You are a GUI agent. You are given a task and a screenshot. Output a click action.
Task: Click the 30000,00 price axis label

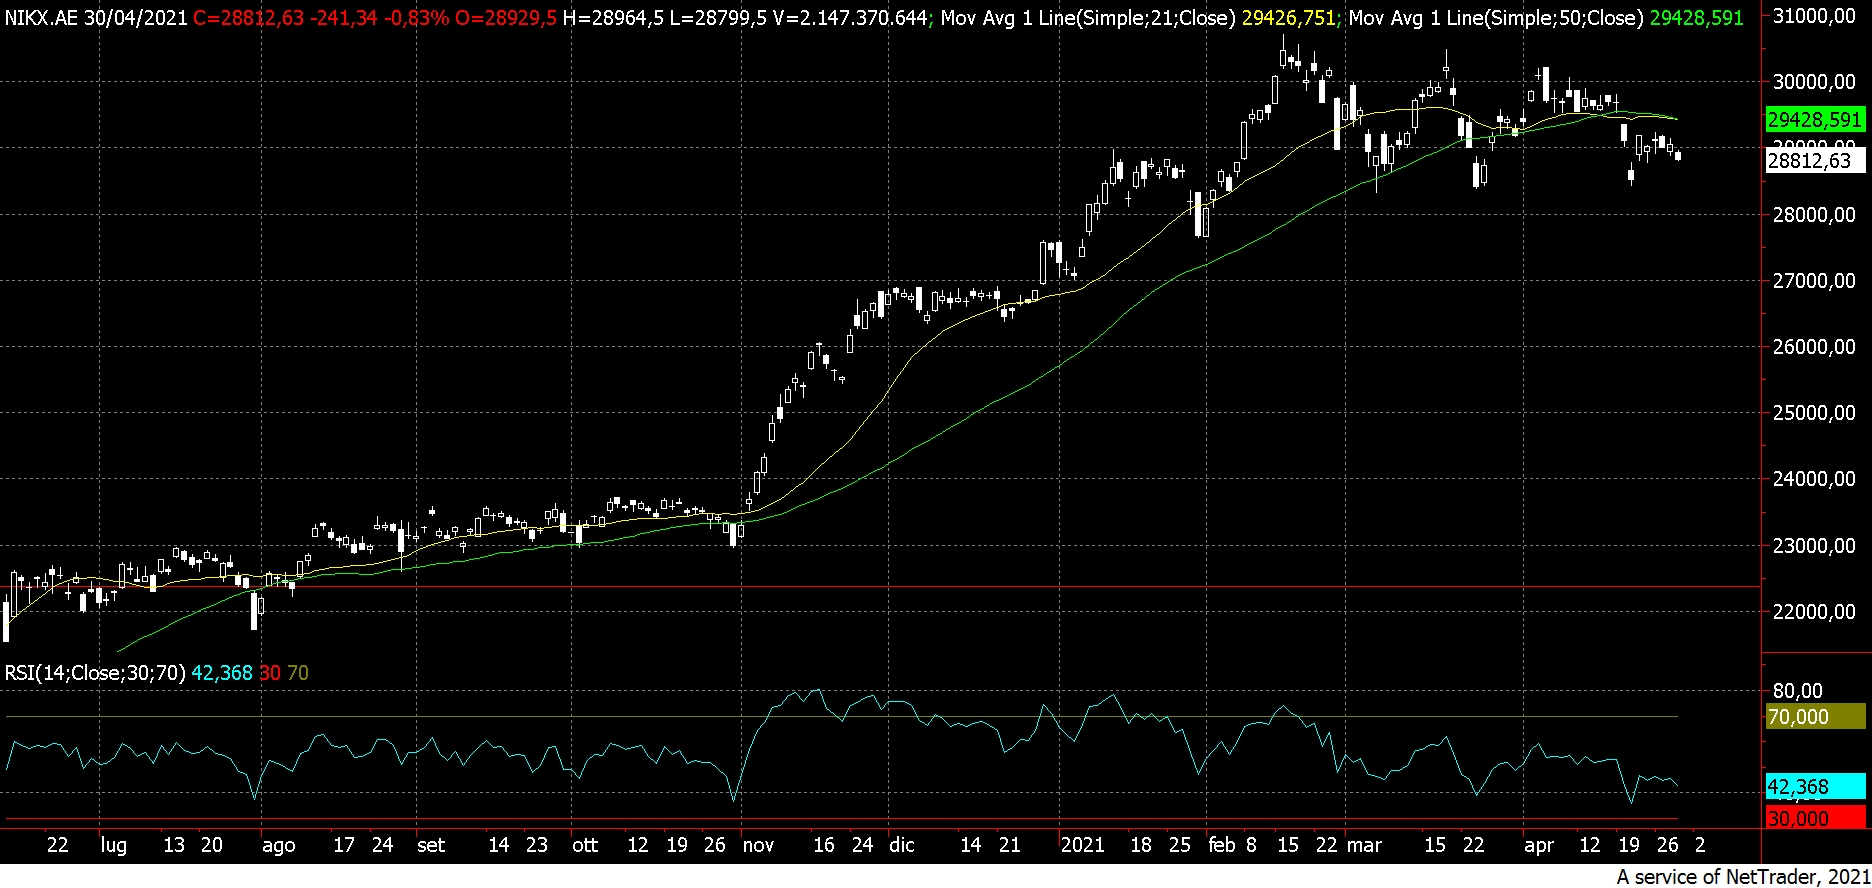[1813, 82]
